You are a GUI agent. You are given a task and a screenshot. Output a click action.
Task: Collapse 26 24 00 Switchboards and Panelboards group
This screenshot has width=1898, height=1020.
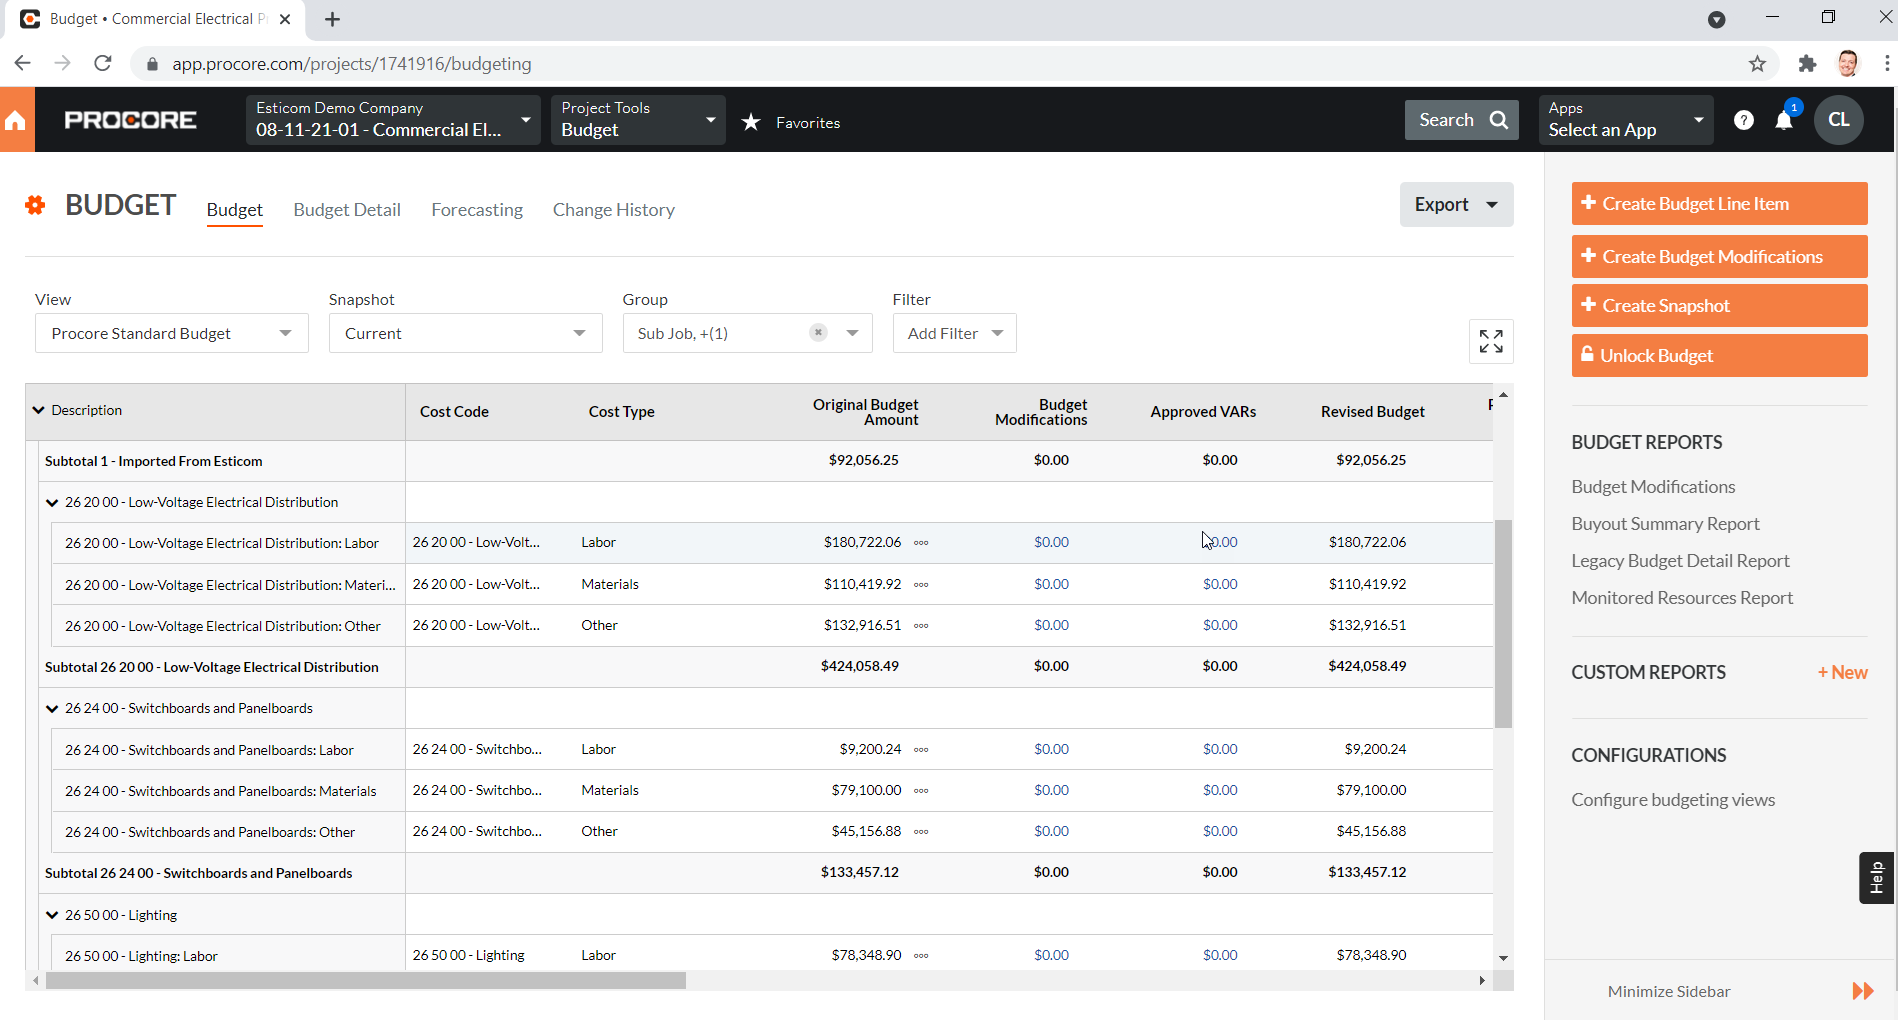point(52,708)
